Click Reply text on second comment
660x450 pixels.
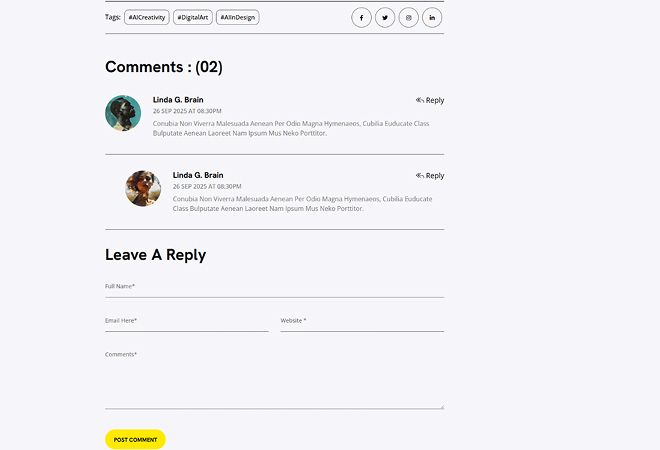(x=435, y=176)
